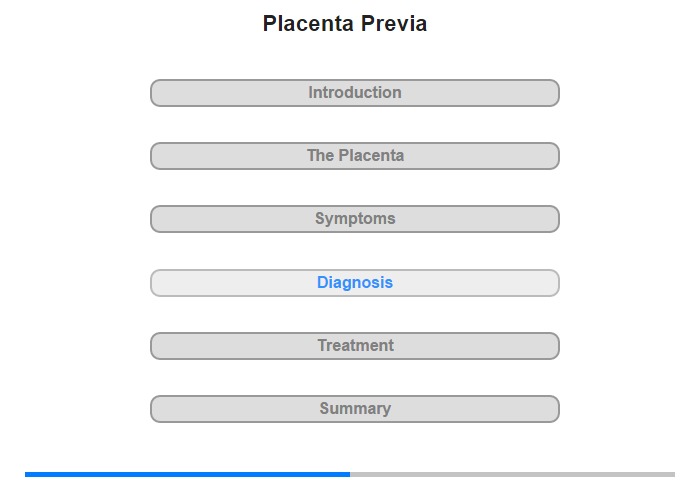
Task: Choose the Symptoms menu entry
Action: [x=355, y=219]
